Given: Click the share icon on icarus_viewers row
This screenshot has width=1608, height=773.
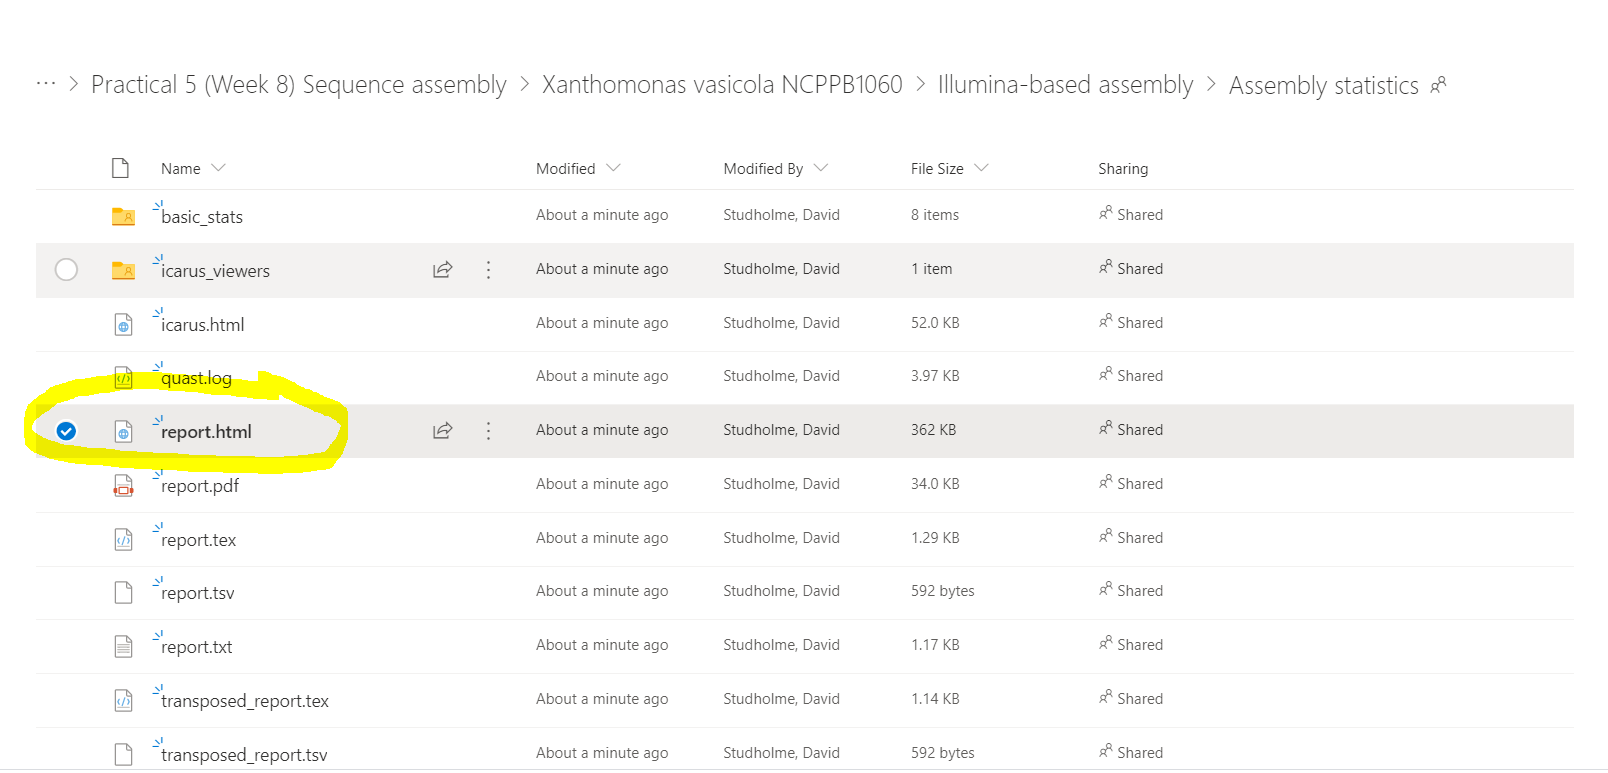Looking at the screenshot, I should (442, 269).
